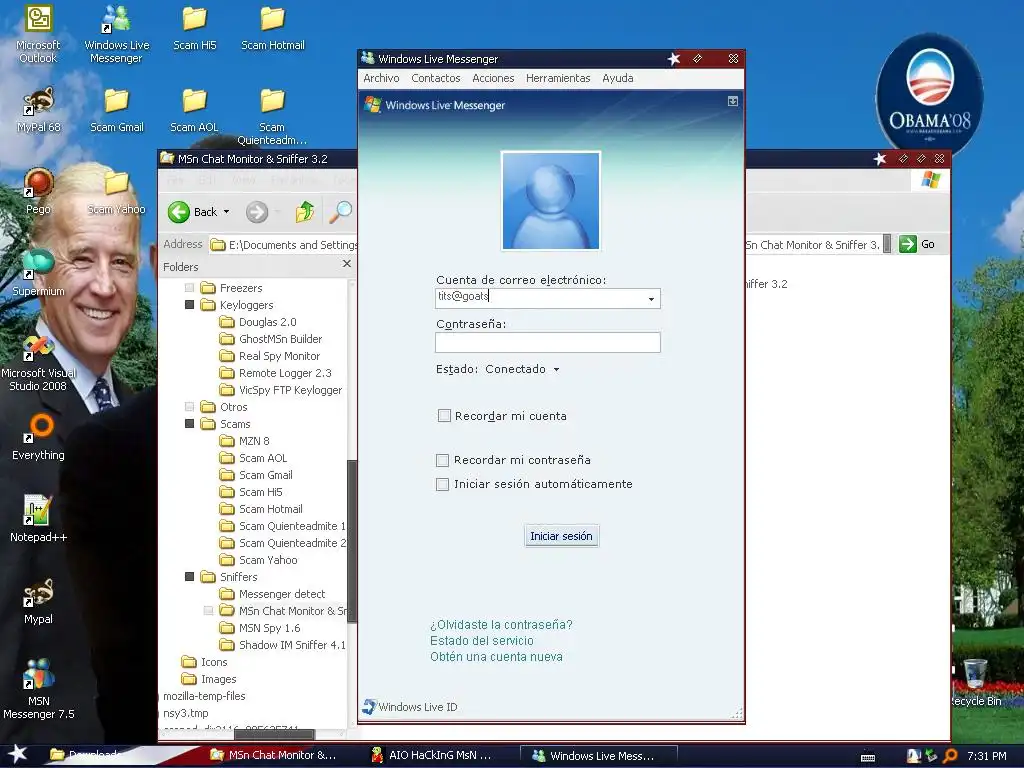Collapse the Keyloggers folder tree node
The height and width of the screenshot is (768, 1024).
click(x=189, y=304)
